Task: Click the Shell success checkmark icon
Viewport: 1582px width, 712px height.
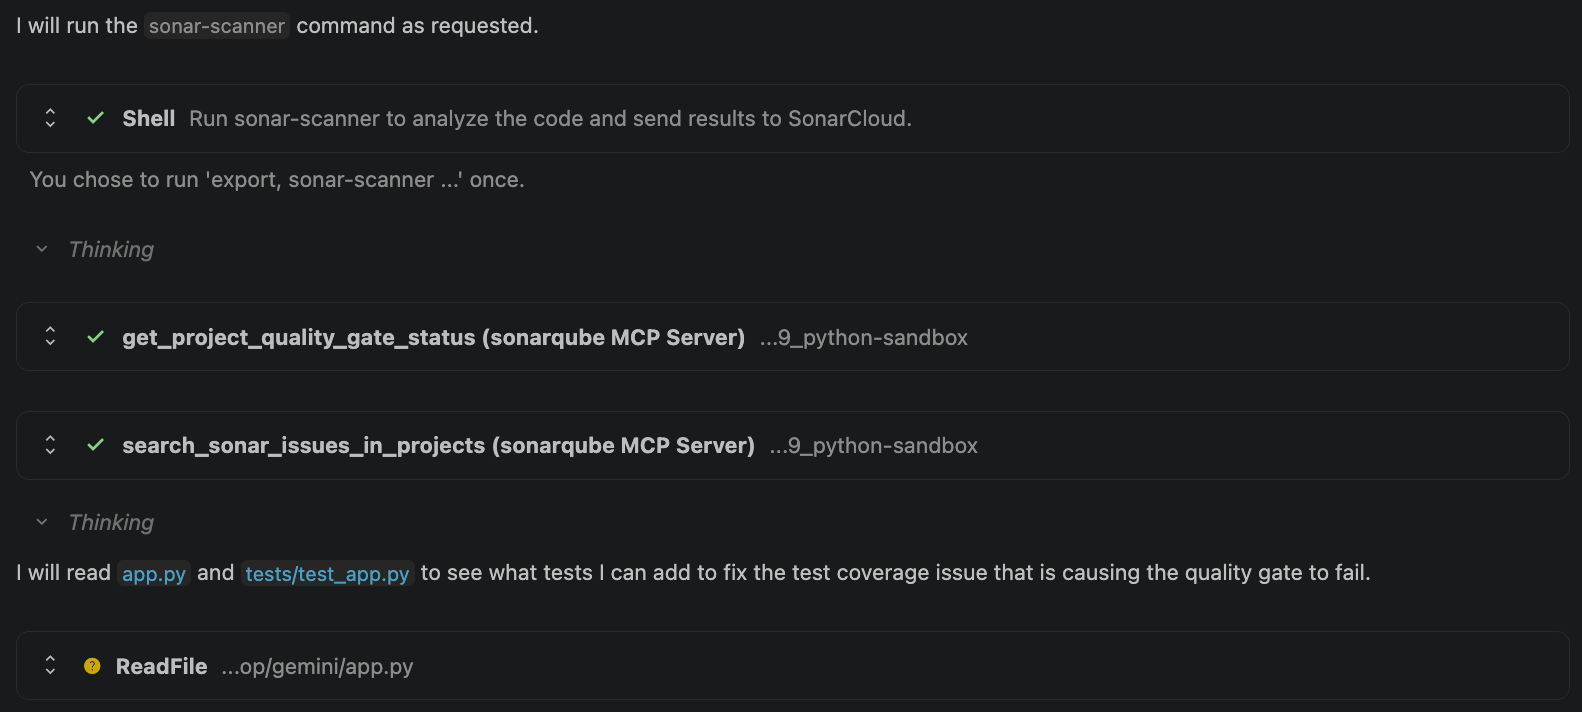Action: coord(96,118)
